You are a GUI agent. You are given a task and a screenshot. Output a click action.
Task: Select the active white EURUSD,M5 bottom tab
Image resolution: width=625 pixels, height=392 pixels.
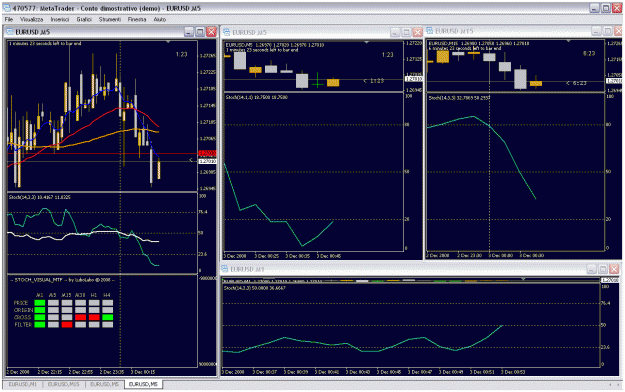coord(143,384)
